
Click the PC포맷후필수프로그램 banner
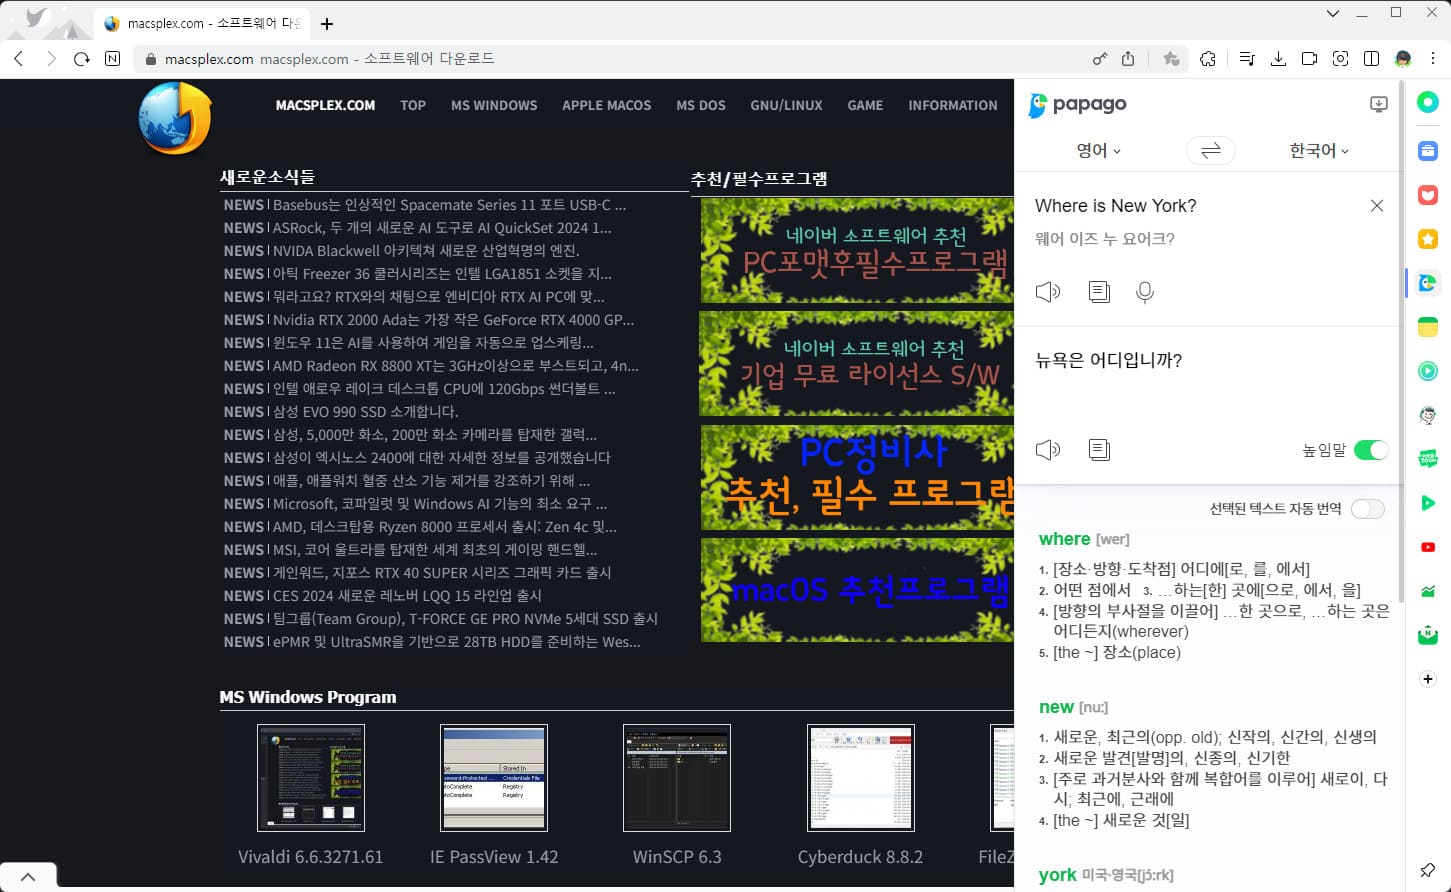(857, 250)
